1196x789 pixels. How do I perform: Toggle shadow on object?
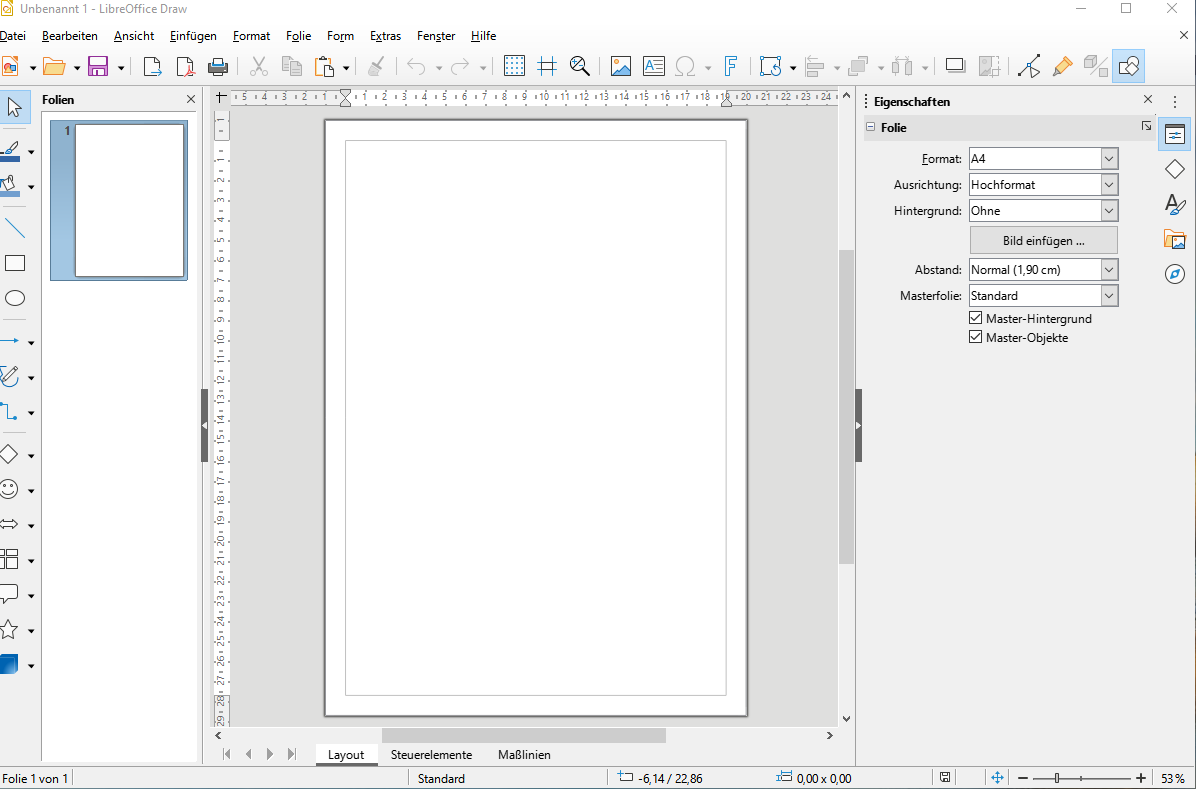pos(955,66)
